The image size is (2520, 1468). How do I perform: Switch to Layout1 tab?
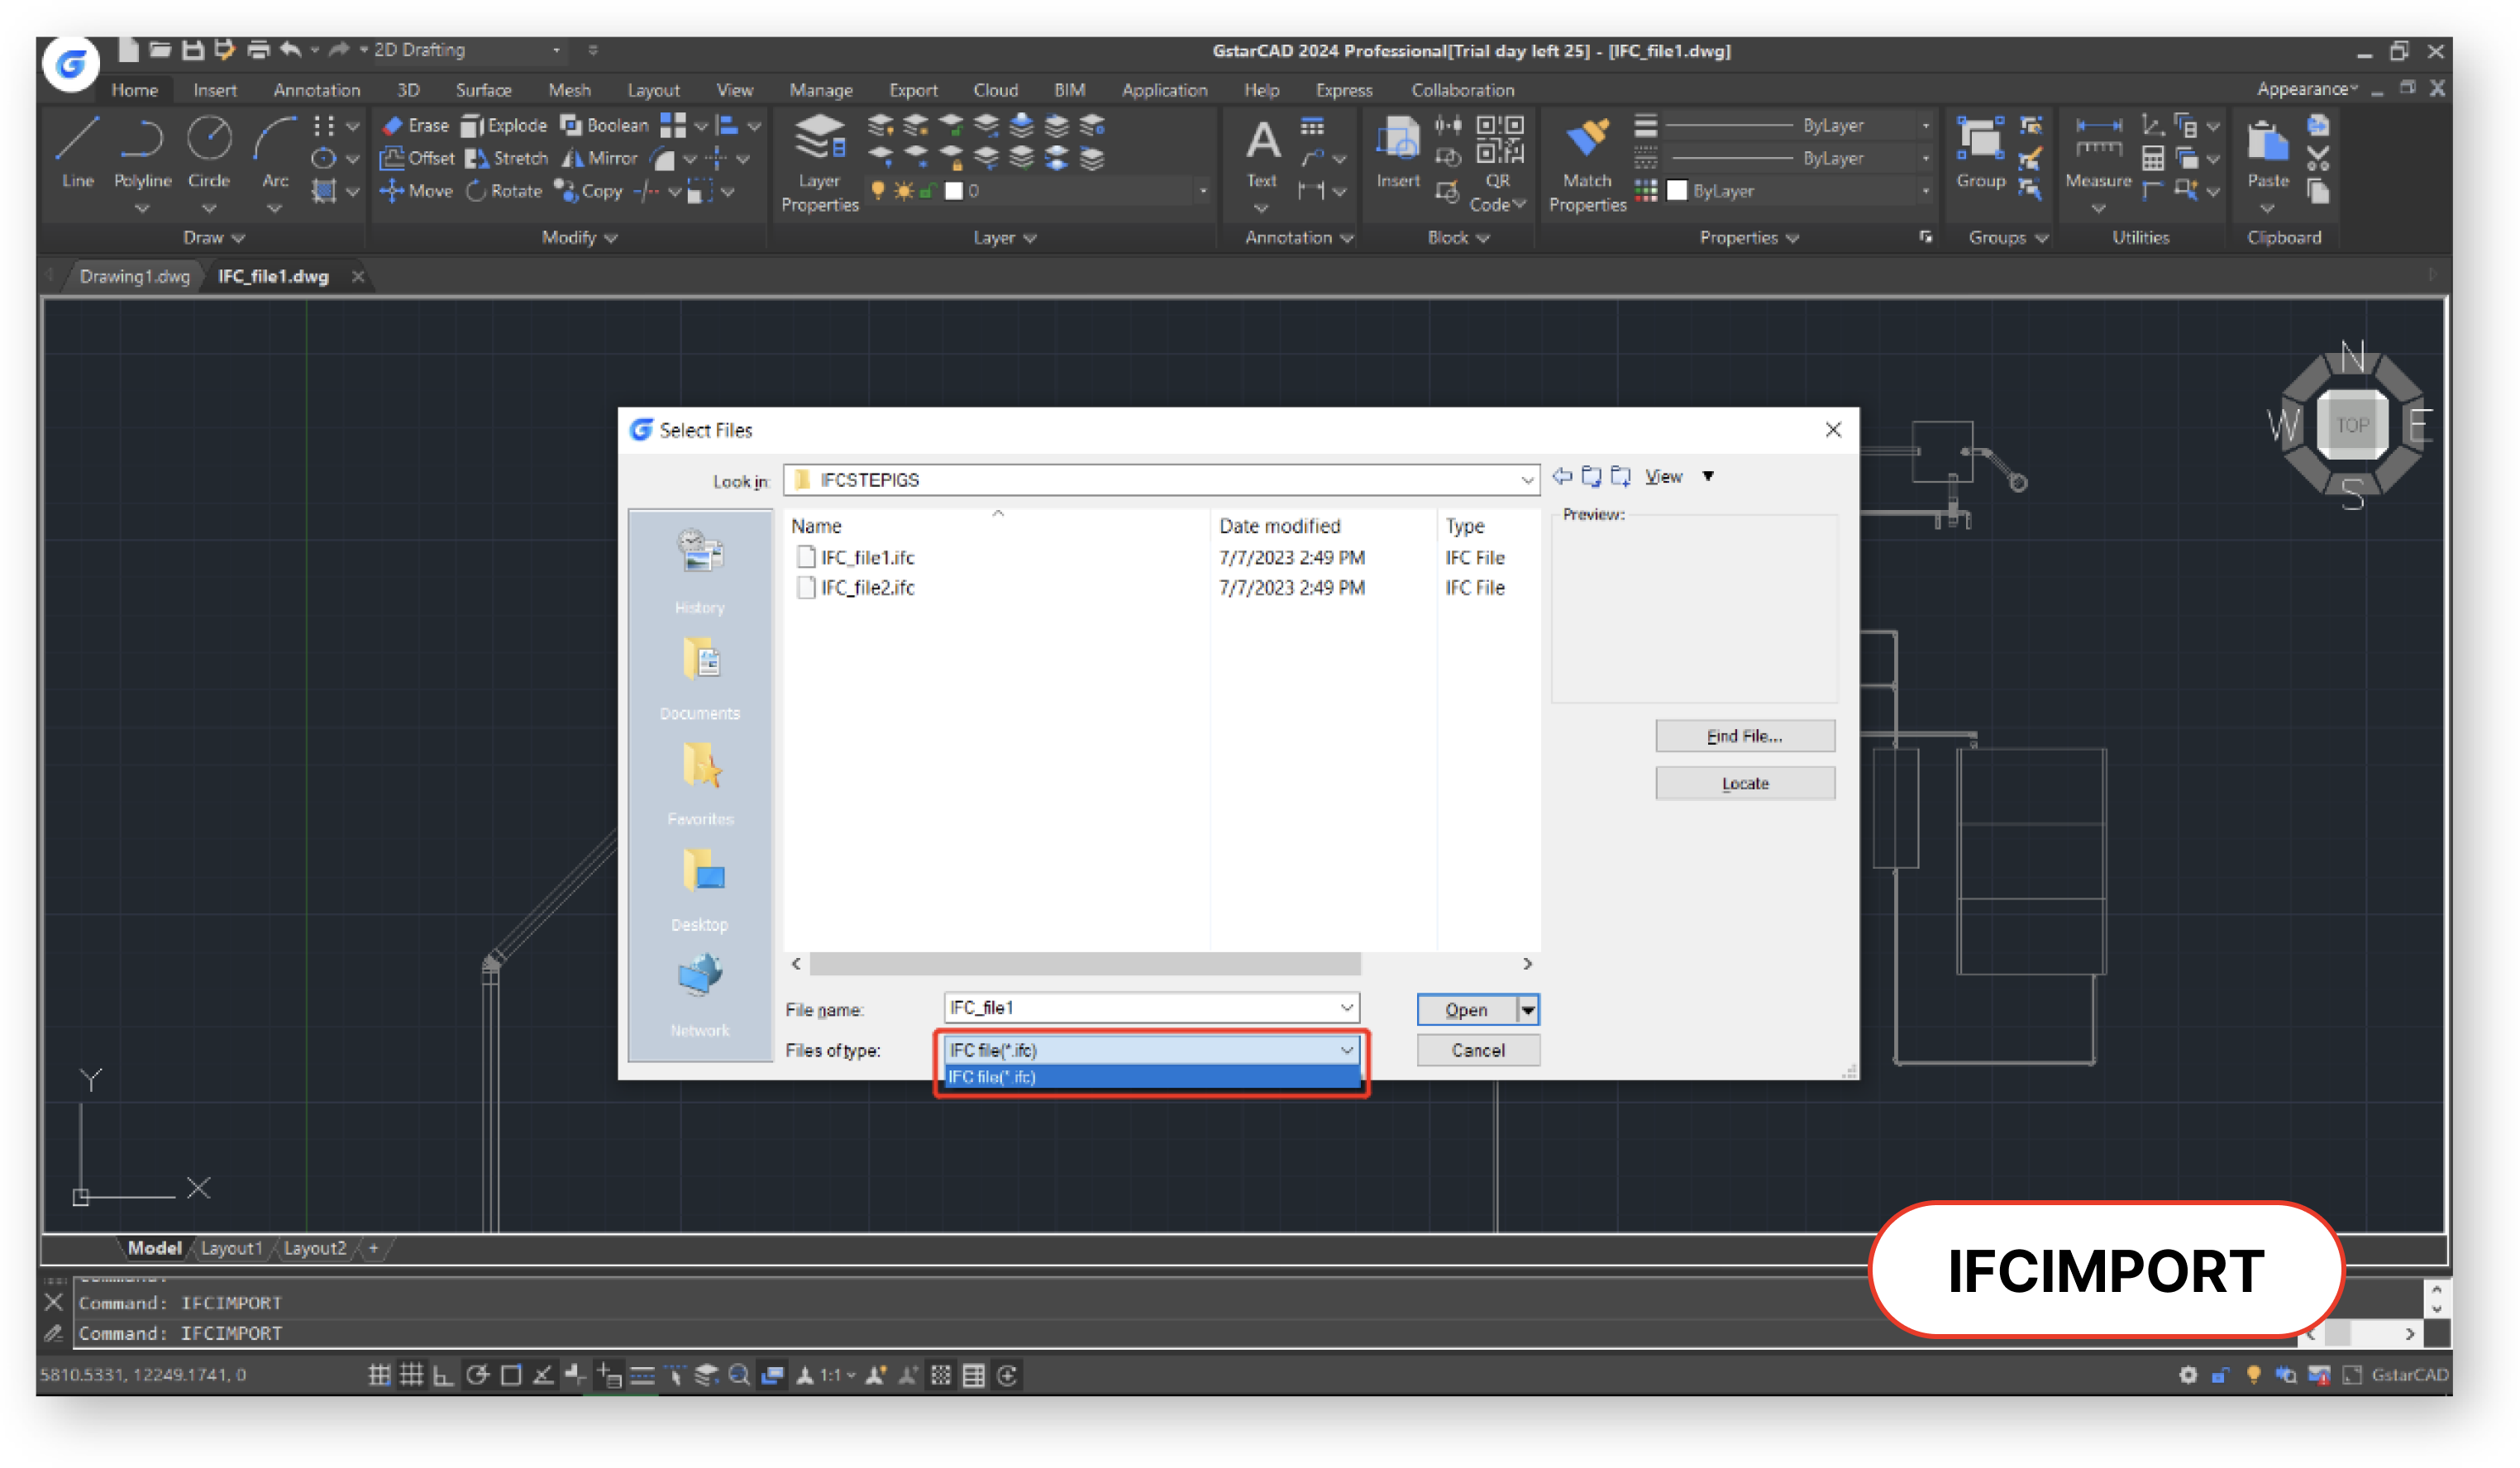click(231, 1248)
